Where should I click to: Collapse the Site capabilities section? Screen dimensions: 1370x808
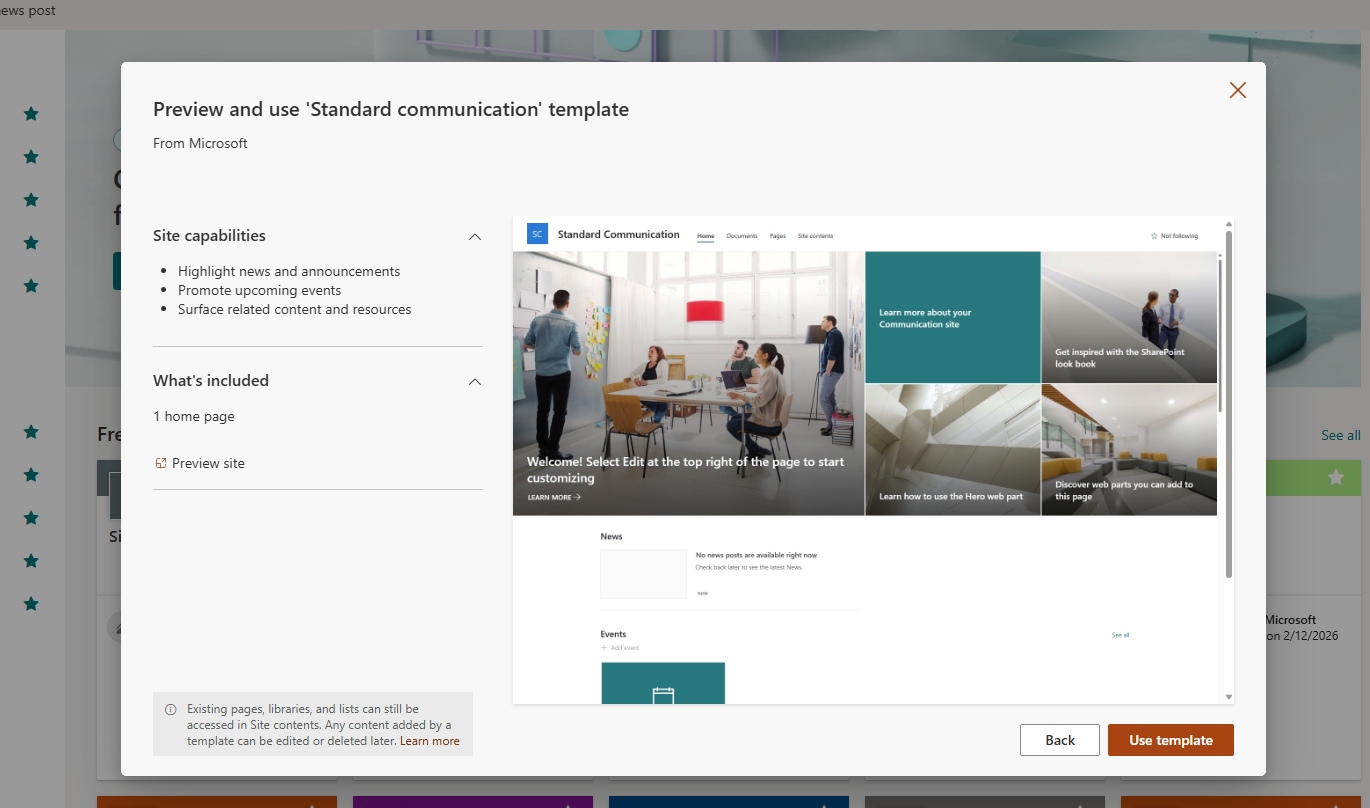(475, 237)
